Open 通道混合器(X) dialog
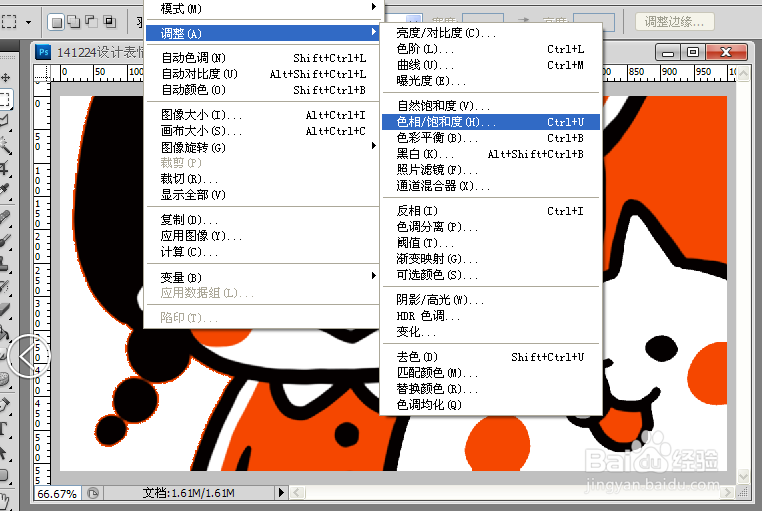Image resolution: width=762 pixels, height=511 pixels. tap(491, 186)
